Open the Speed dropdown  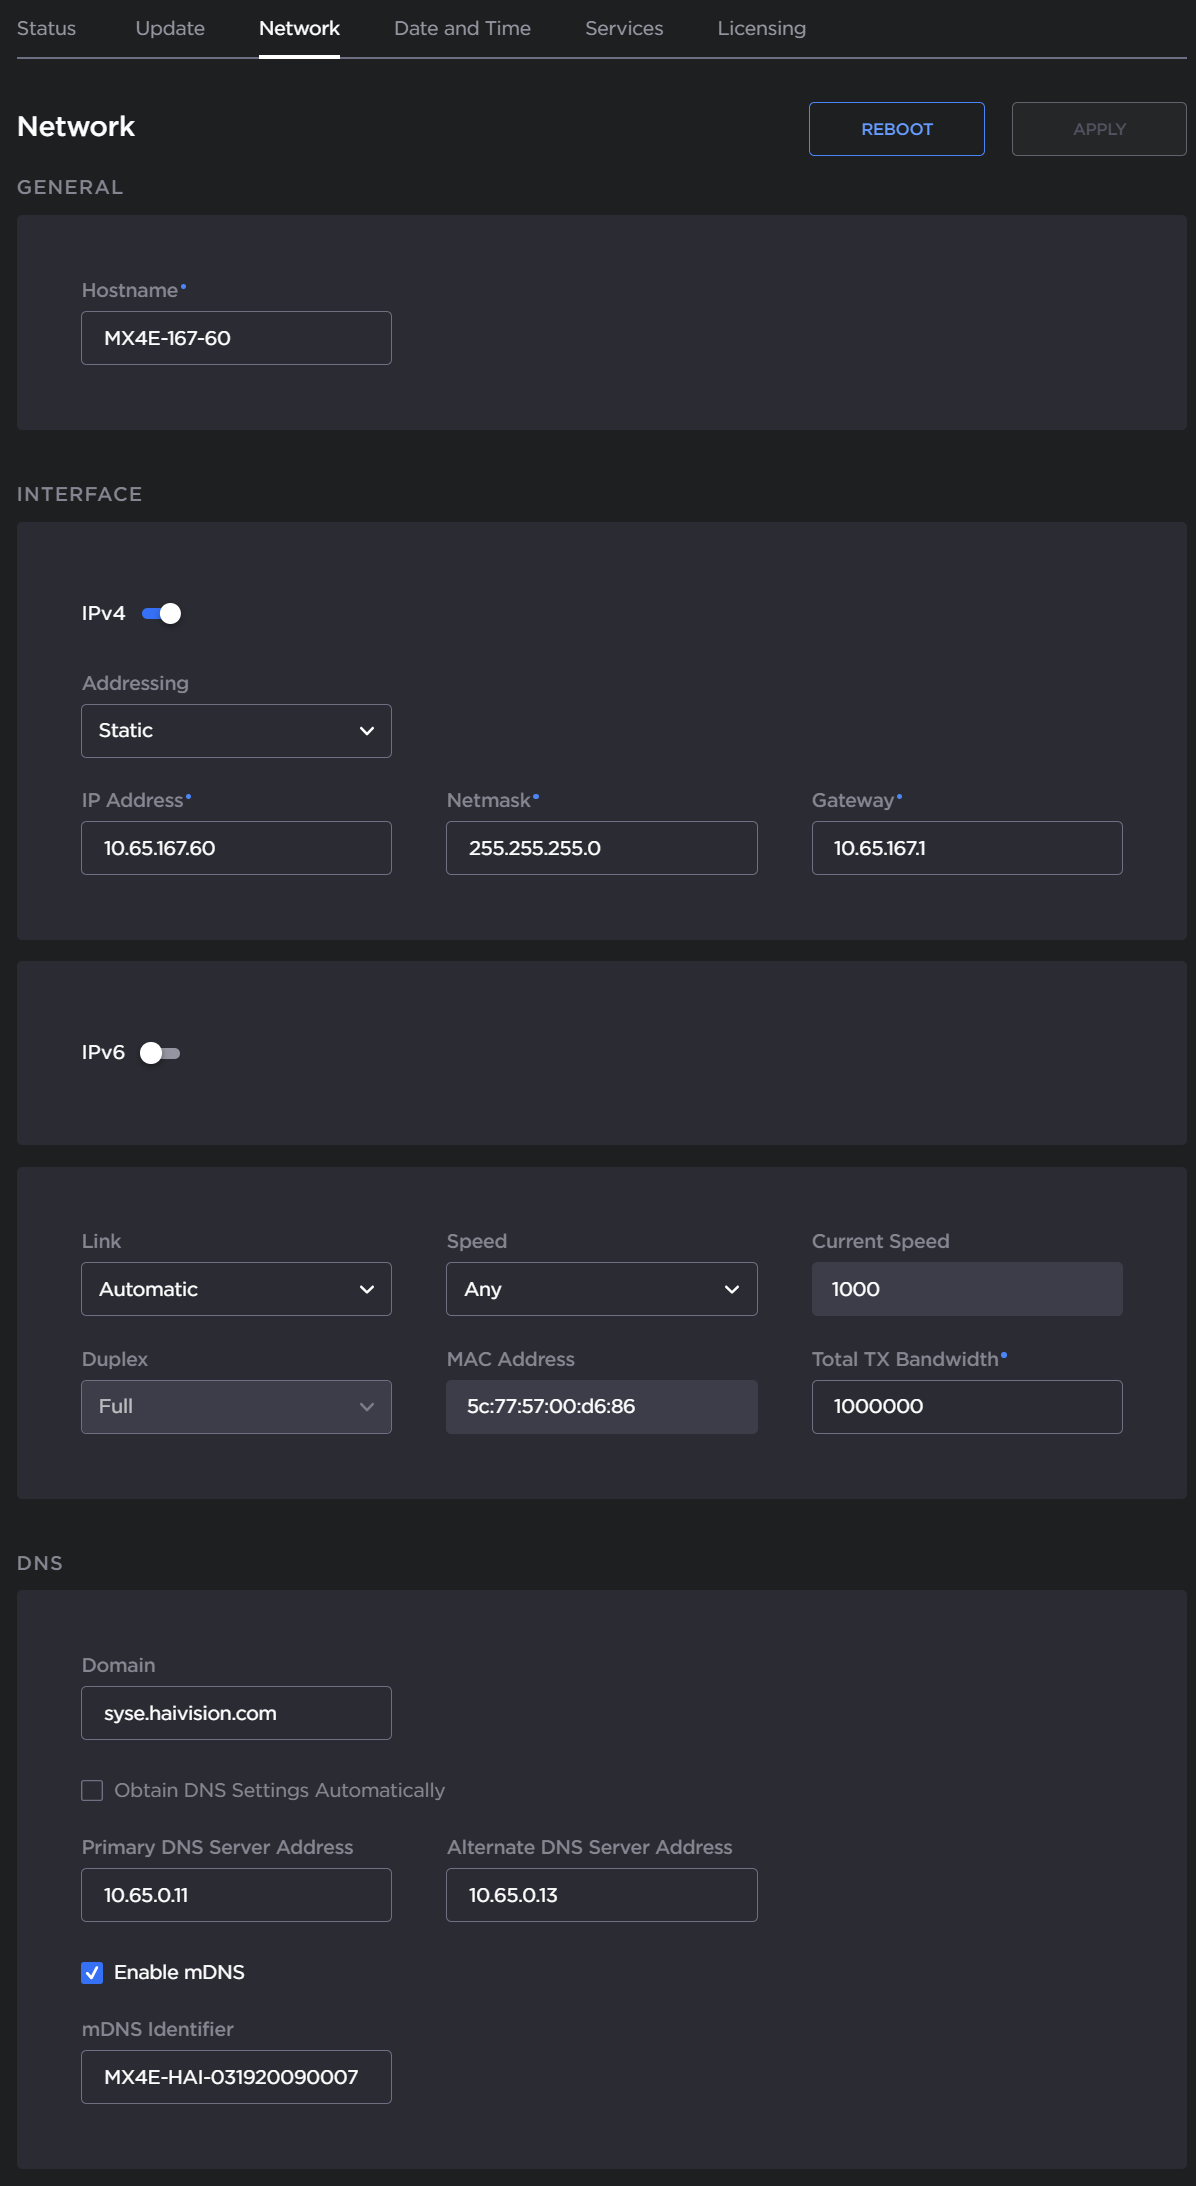point(601,1289)
